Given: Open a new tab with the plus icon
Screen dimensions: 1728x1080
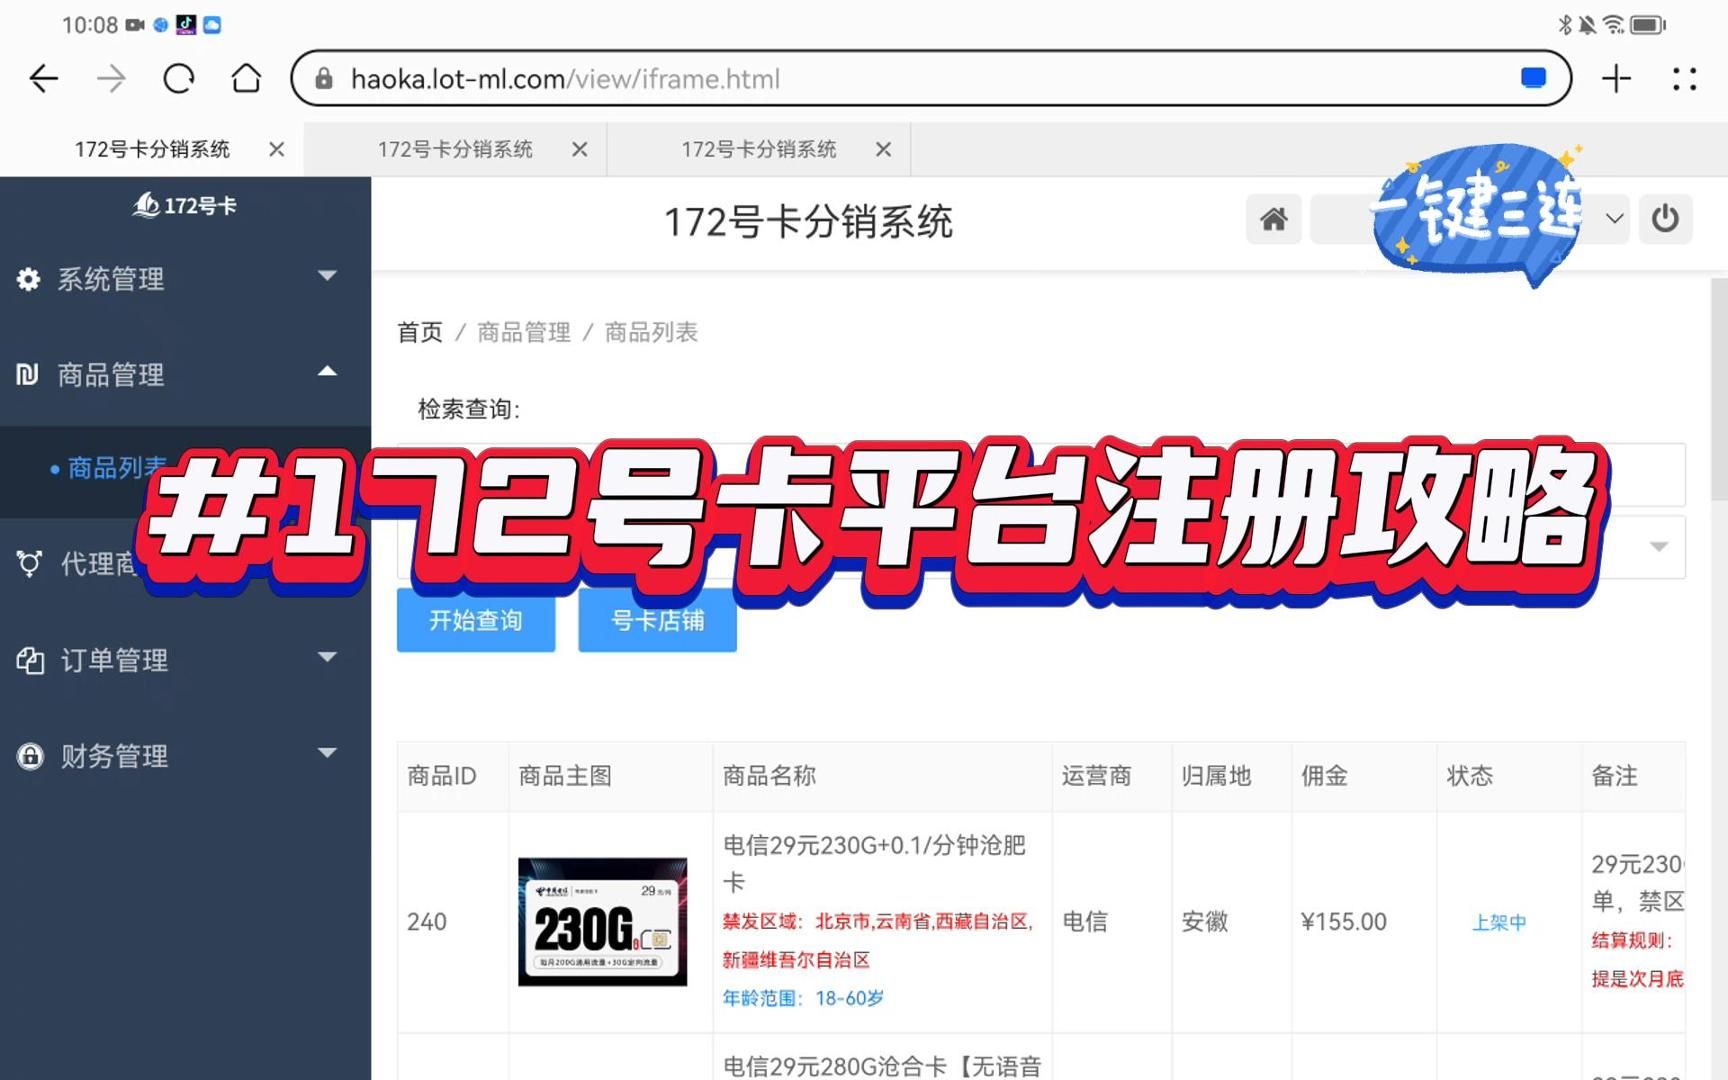Looking at the screenshot, I should [x=1616, y=79].
